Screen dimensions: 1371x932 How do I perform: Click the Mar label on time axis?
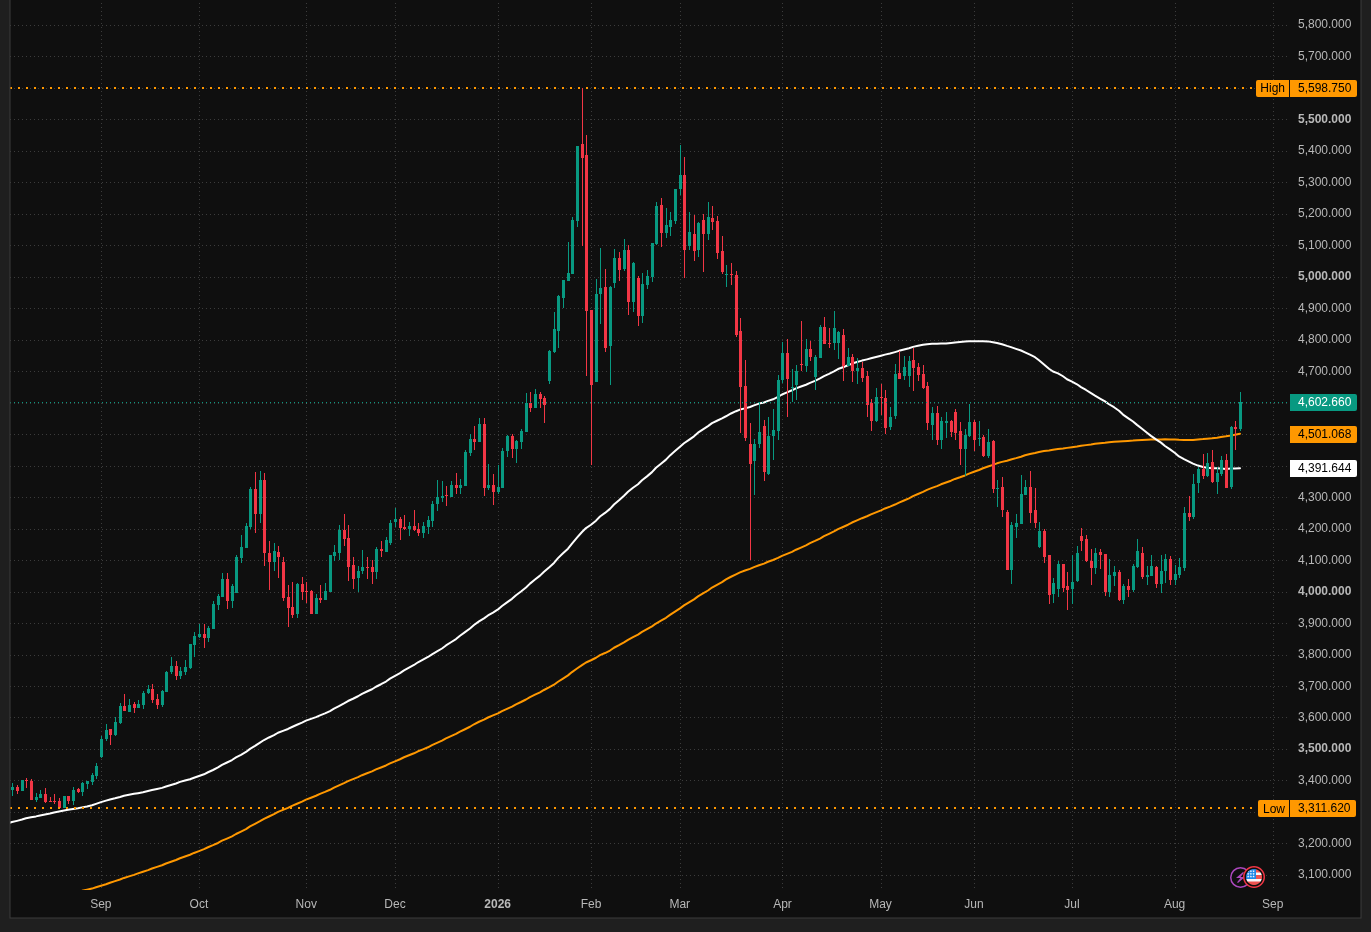tap(680, 904)
